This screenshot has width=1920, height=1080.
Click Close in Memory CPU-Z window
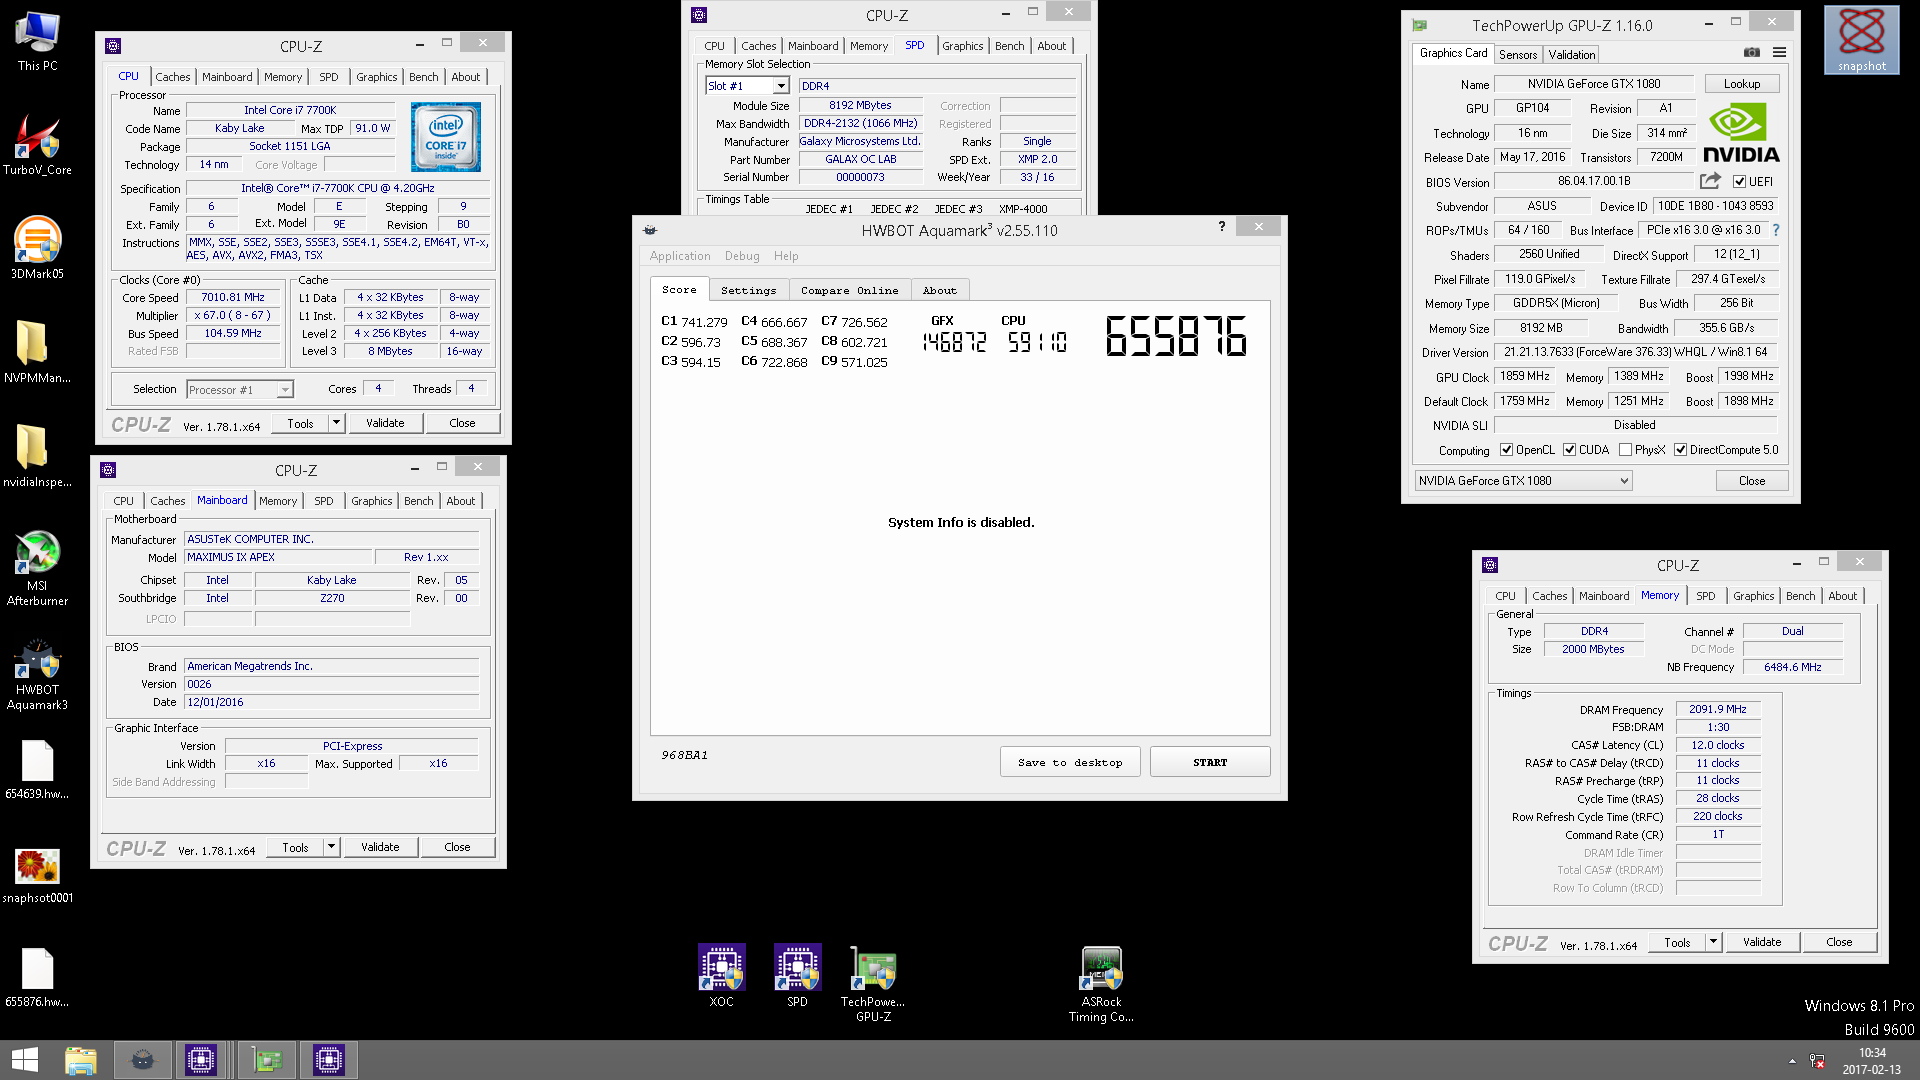click(1838, 942)
